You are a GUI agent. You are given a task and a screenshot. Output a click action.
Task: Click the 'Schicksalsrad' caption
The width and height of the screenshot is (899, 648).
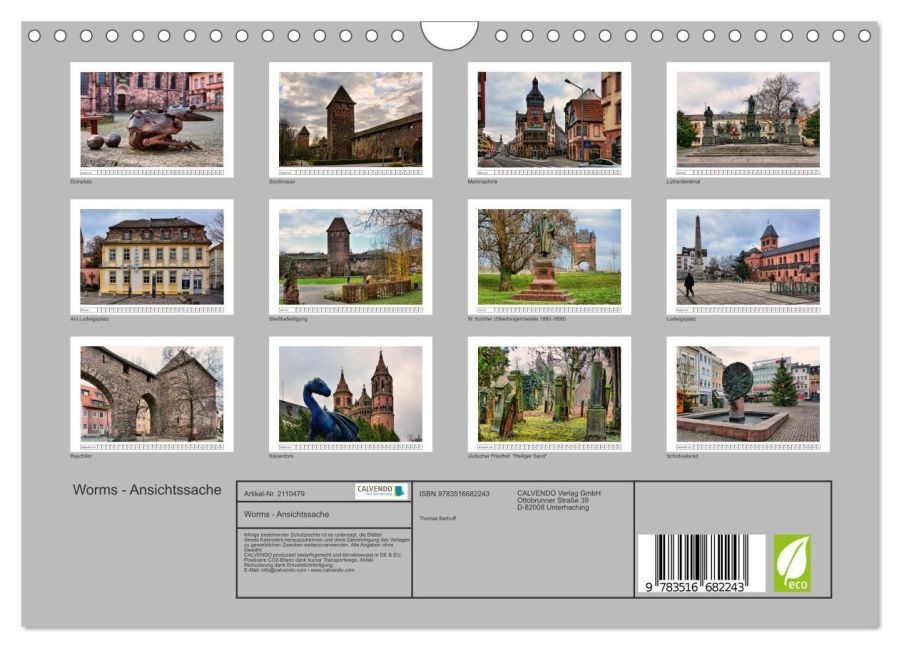coord(682,456)
